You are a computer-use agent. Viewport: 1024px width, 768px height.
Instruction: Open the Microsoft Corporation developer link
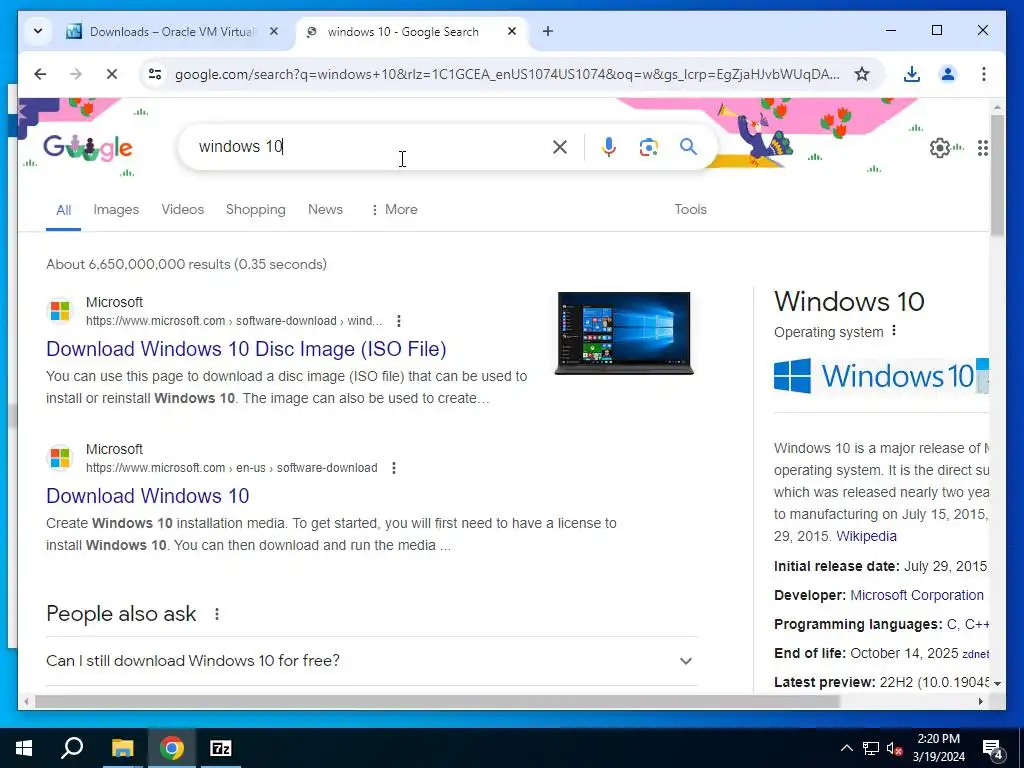pyautogui.click(x=917, y=596)
